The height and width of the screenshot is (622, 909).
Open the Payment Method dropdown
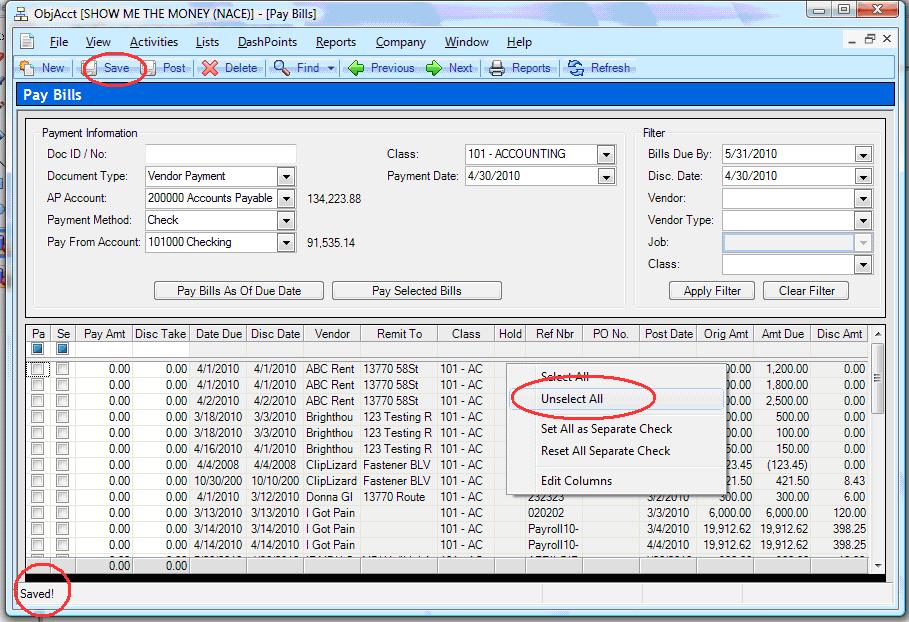(x=286, y=220)
